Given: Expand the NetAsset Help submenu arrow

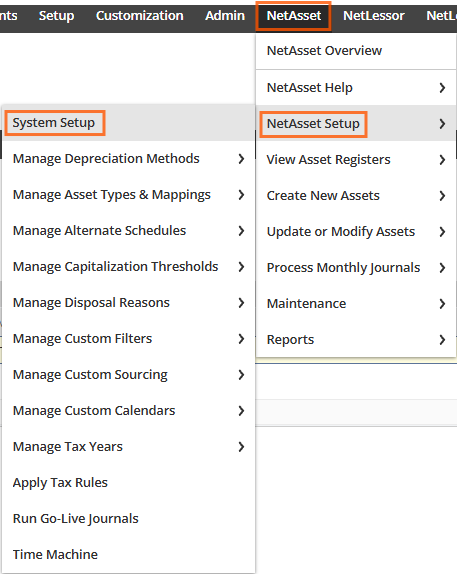Looking at the screenshot, I should pos(442,88).
